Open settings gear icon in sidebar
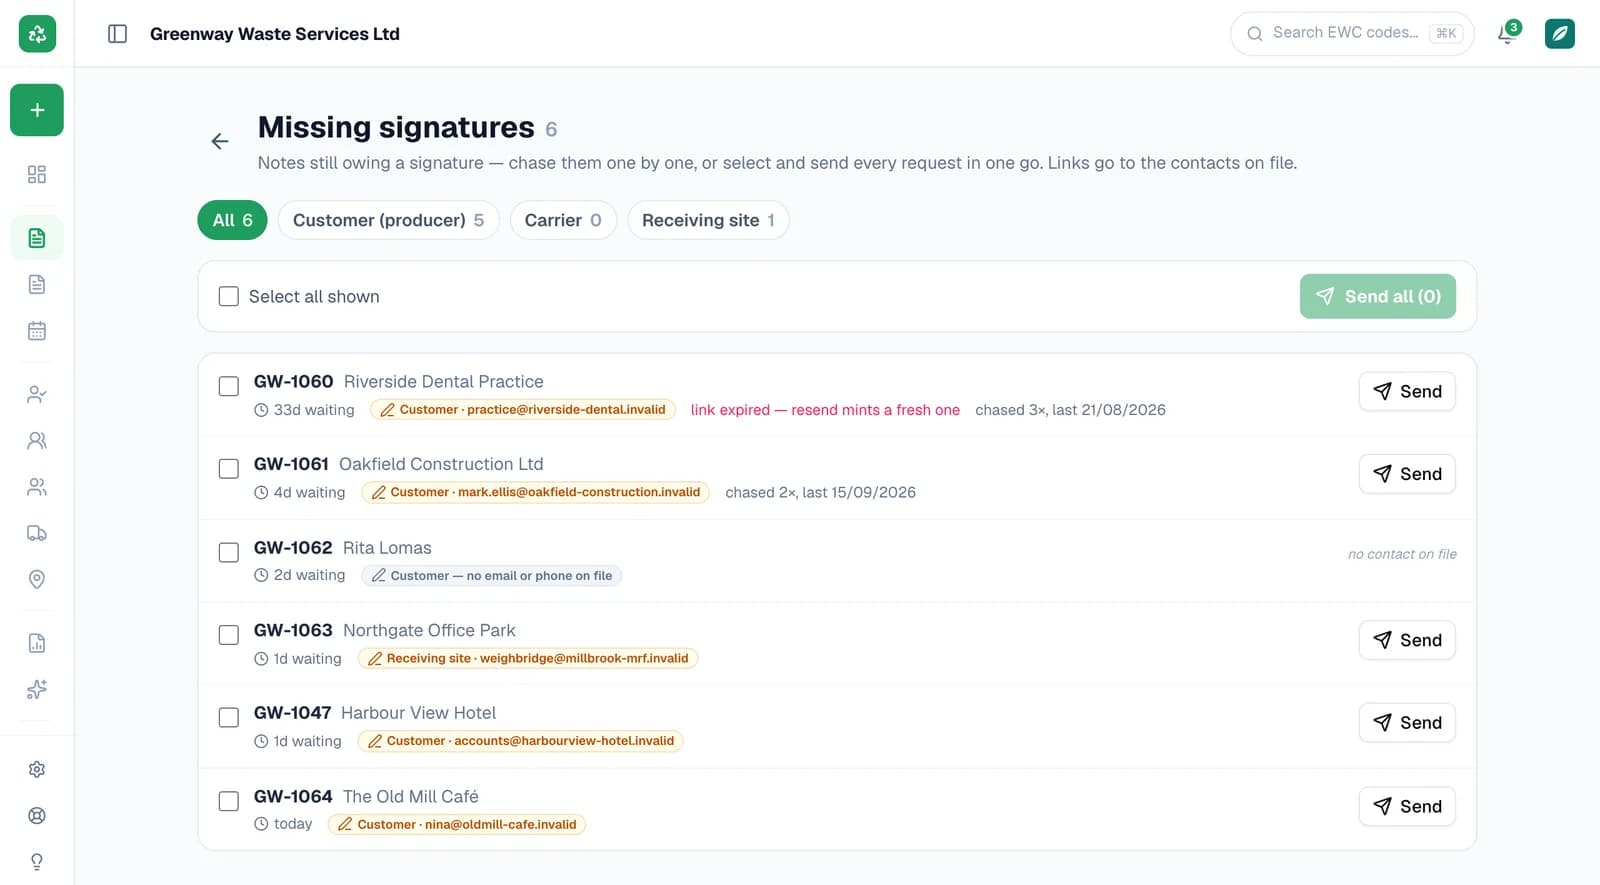Viewport: 1600px width, 885px height. 37,769
